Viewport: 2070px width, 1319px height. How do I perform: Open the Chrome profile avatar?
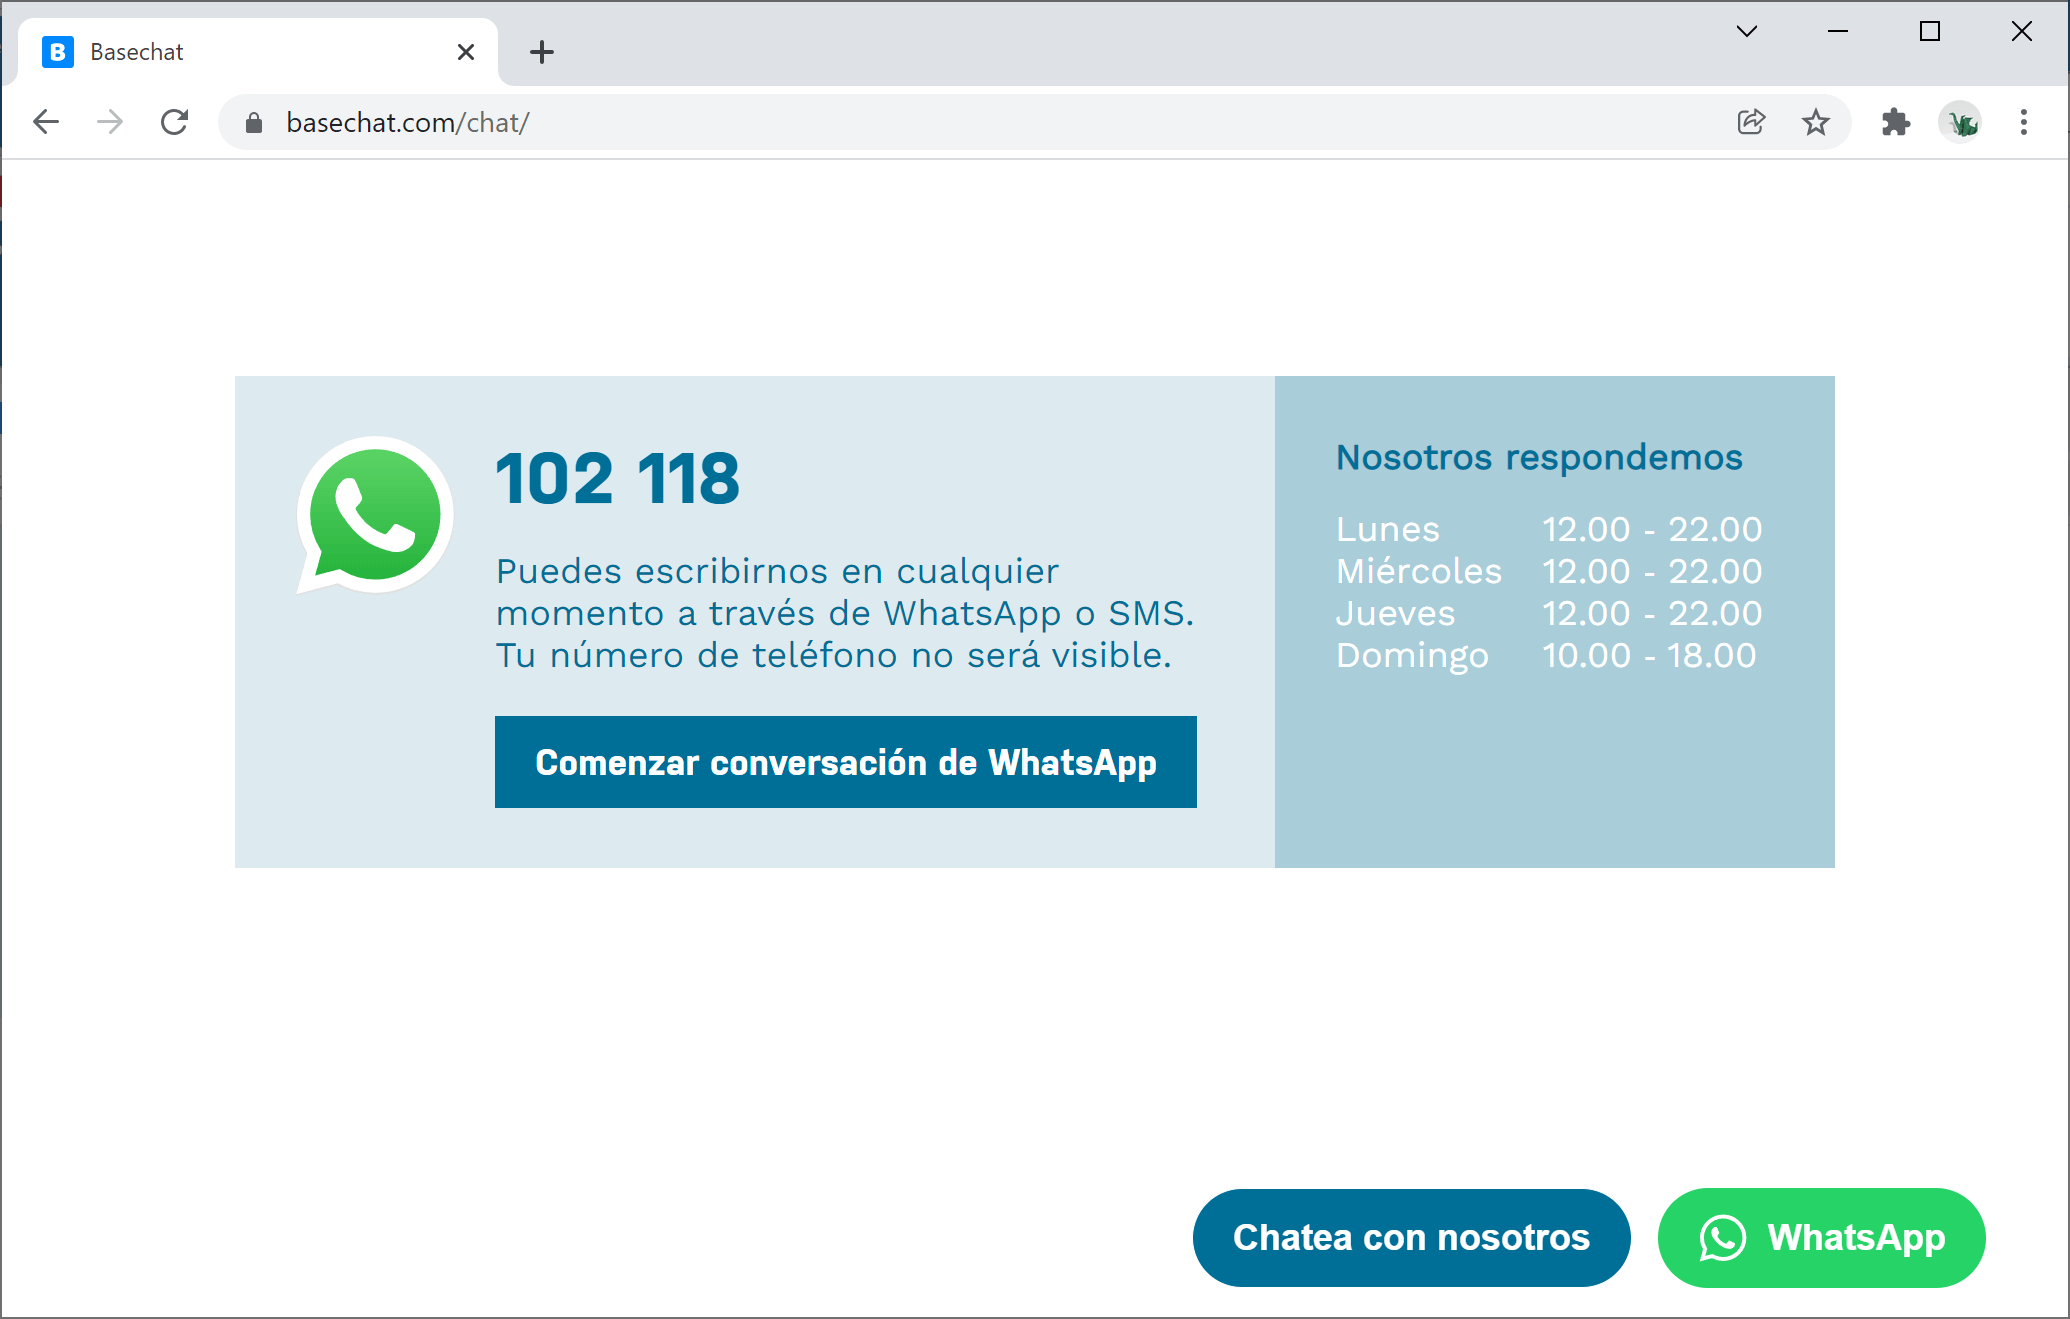tap(1960, 122)
